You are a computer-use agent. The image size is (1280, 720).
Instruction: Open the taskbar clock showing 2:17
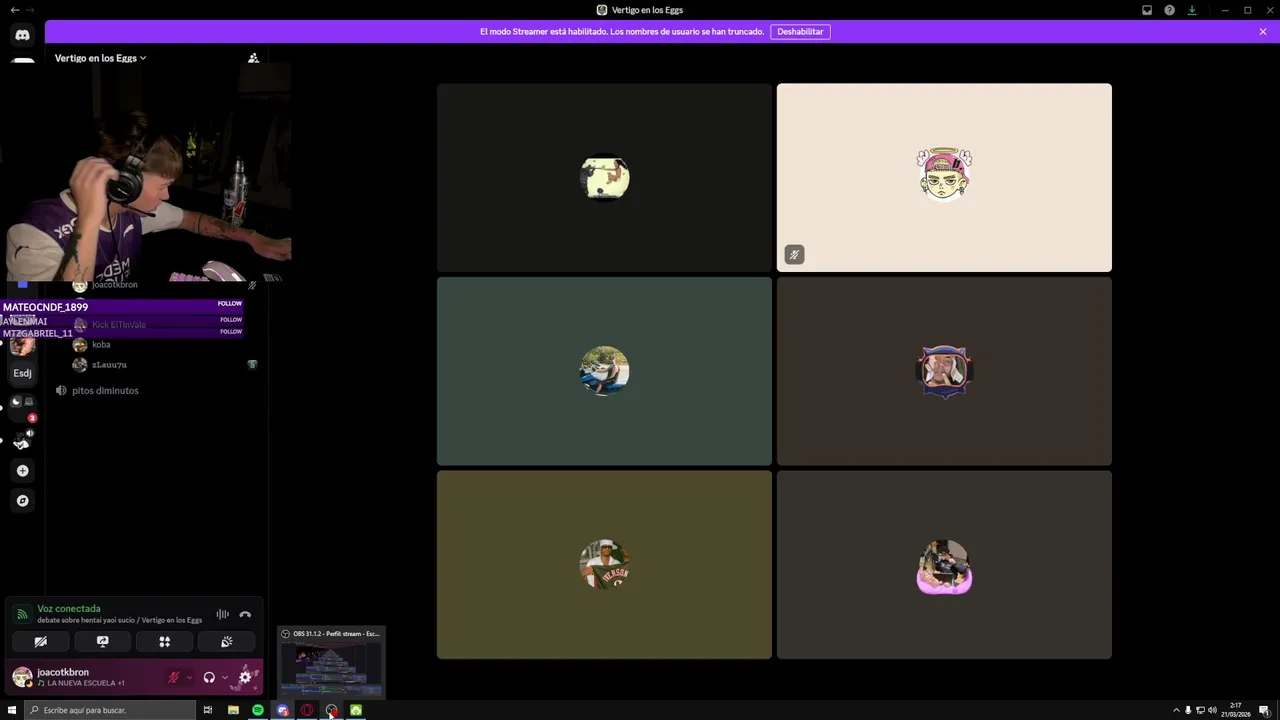pos(1236,710)
